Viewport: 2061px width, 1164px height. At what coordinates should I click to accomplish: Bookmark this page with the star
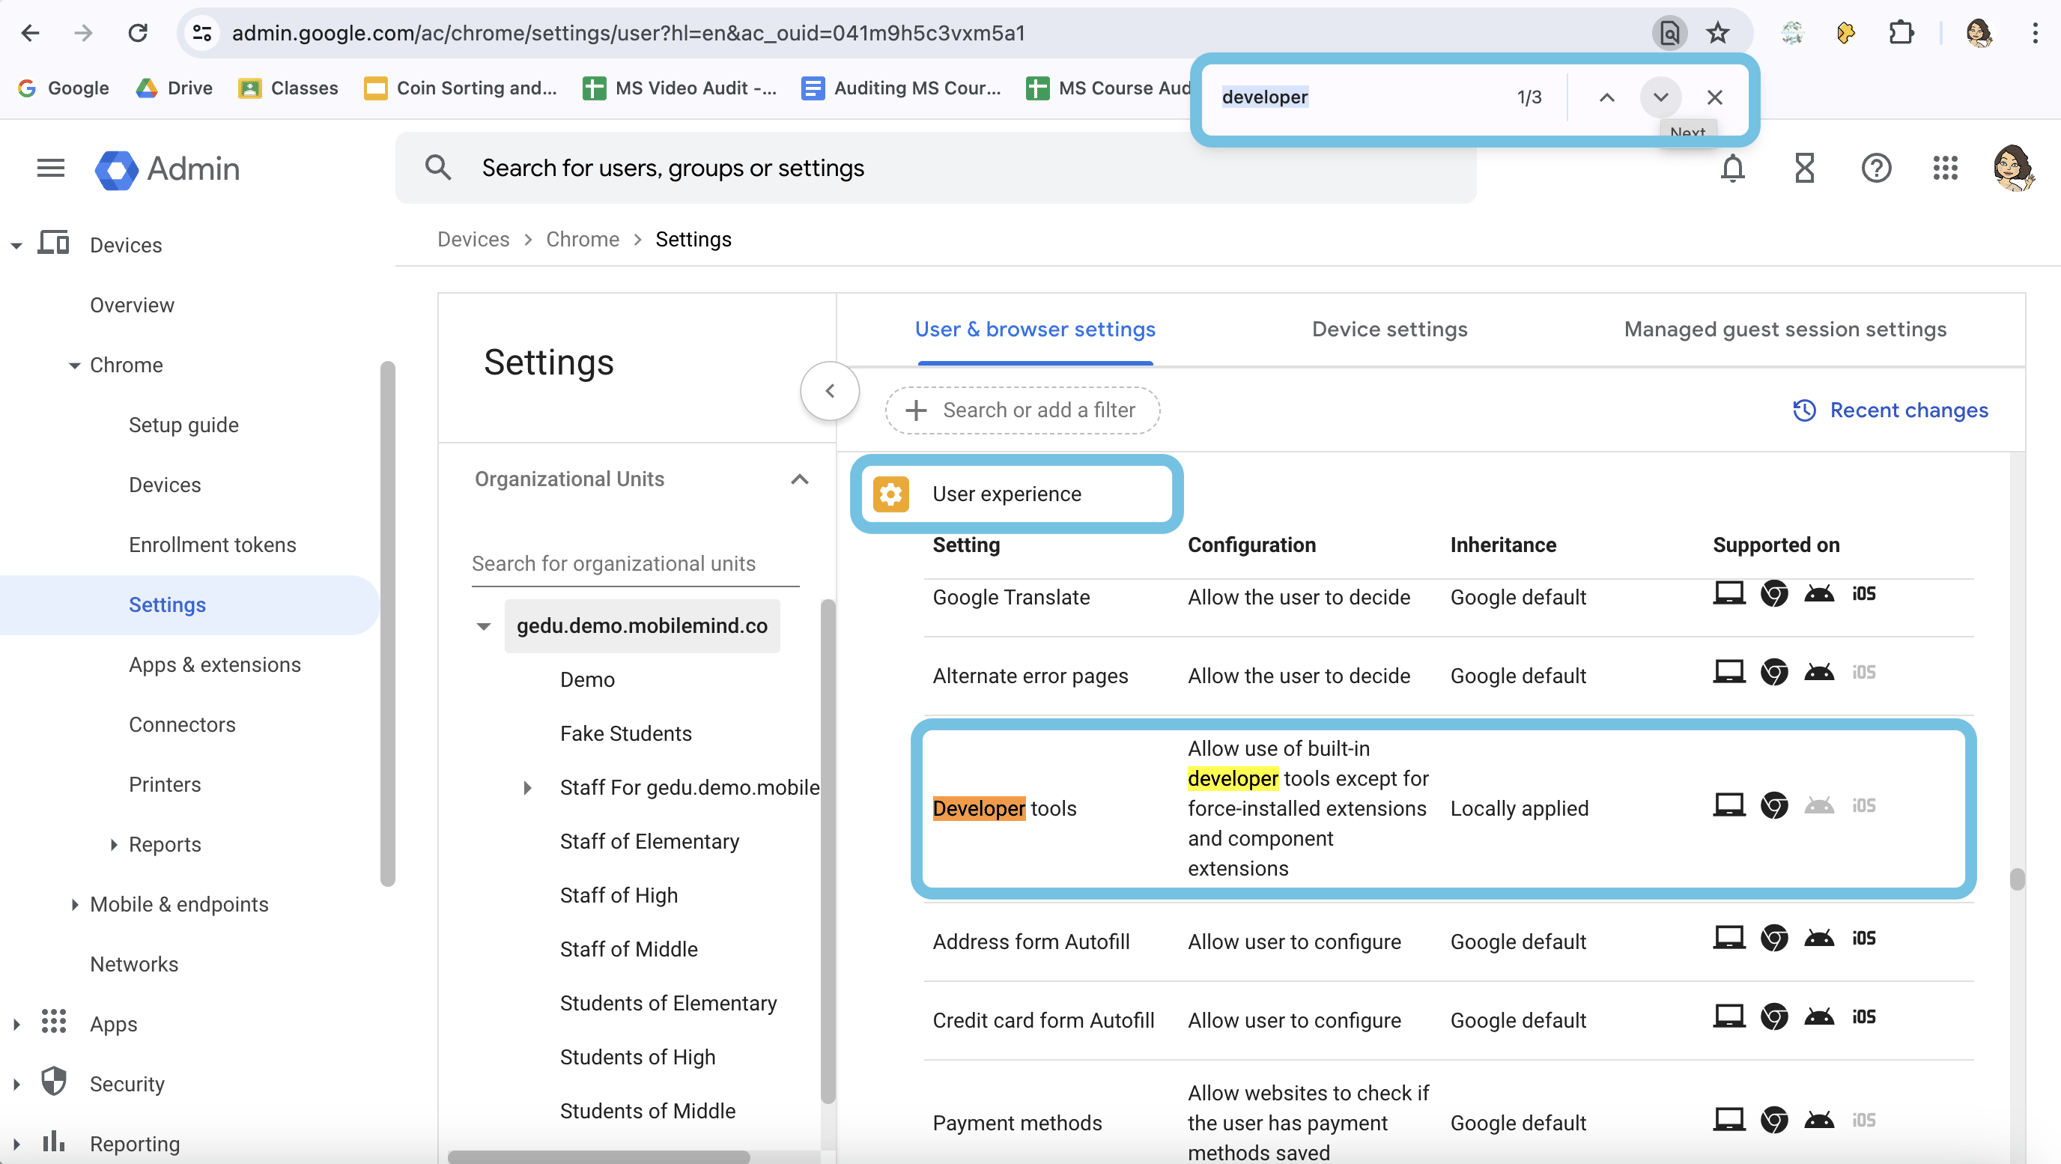1718,33
